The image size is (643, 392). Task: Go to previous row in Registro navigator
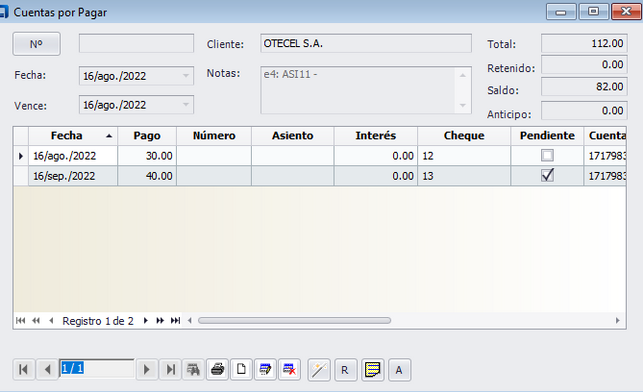51,321
